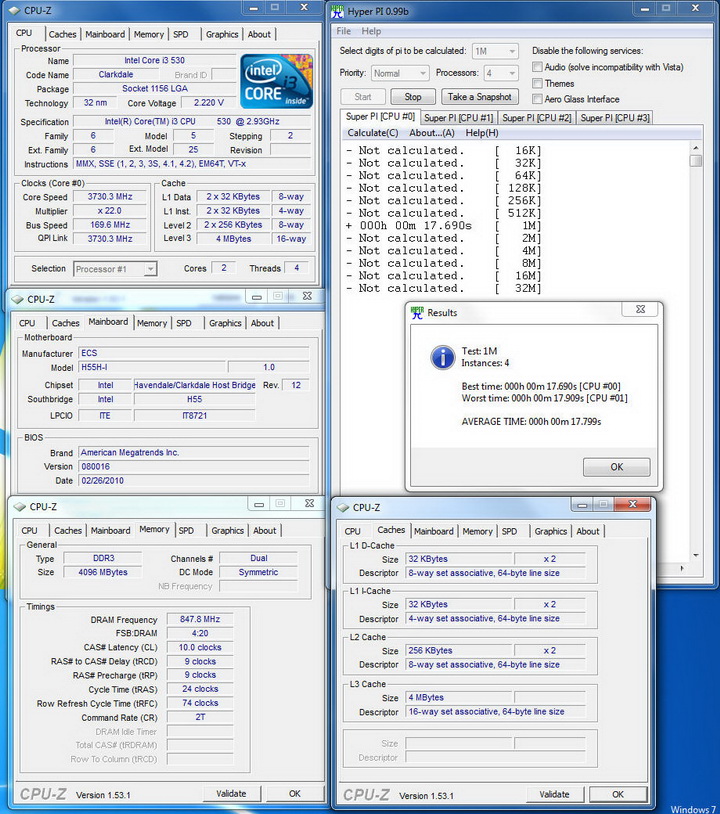The height and width of the screenshot is (814, 720).
Task: Minimize the top CPU-Z window
Action: [253, 8]
